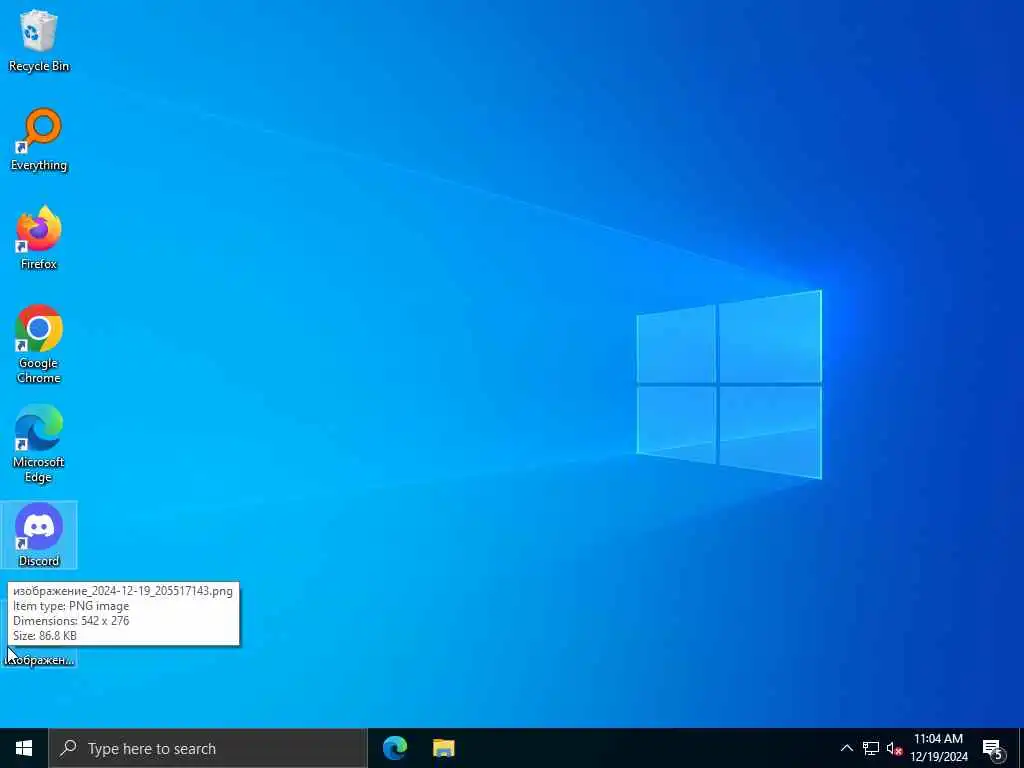This screenshot has height=768, width=1024.
Task: Select the Google Chrome desktop shortcut
Action: 39,344
